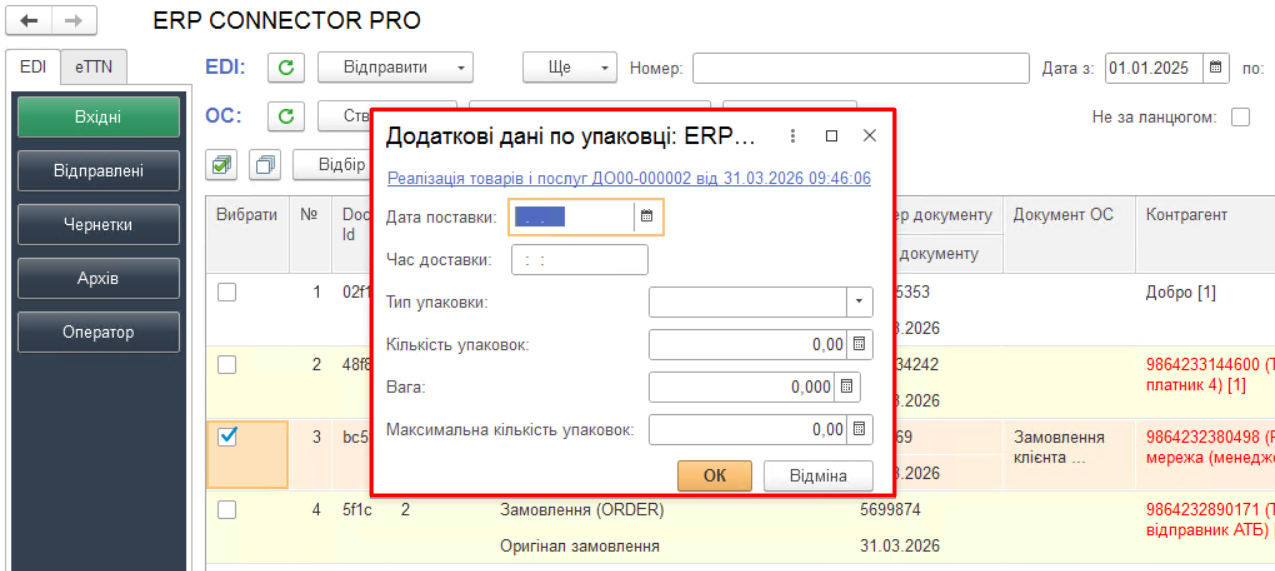This screenshot has height=571, width=1275.
Task: Expand the Тип упаковки dropdown
Action: point(859,302)
